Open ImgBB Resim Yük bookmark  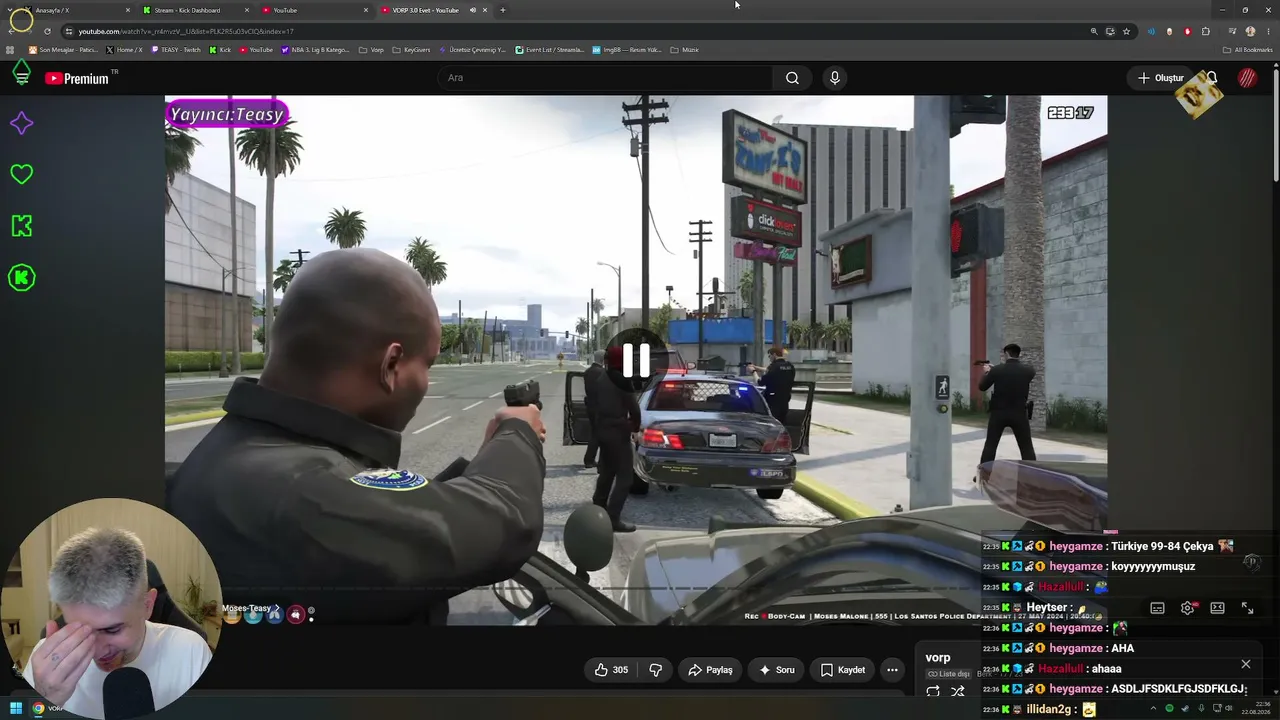click(x=627, y=50)
